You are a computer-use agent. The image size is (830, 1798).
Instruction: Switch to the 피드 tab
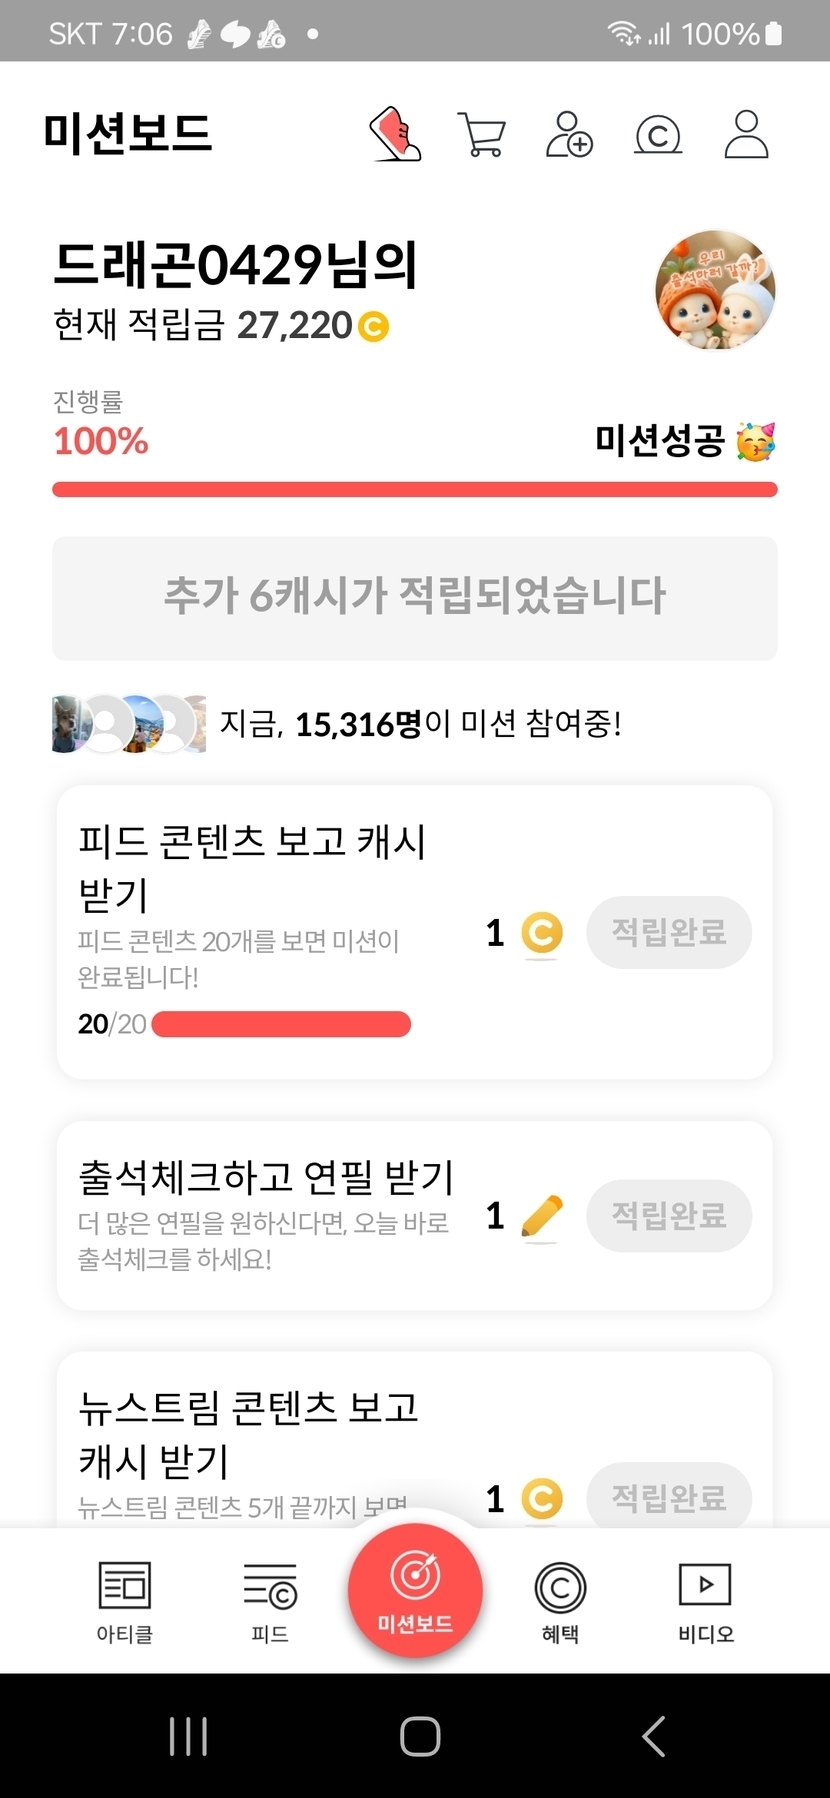tap(270, 1602)
